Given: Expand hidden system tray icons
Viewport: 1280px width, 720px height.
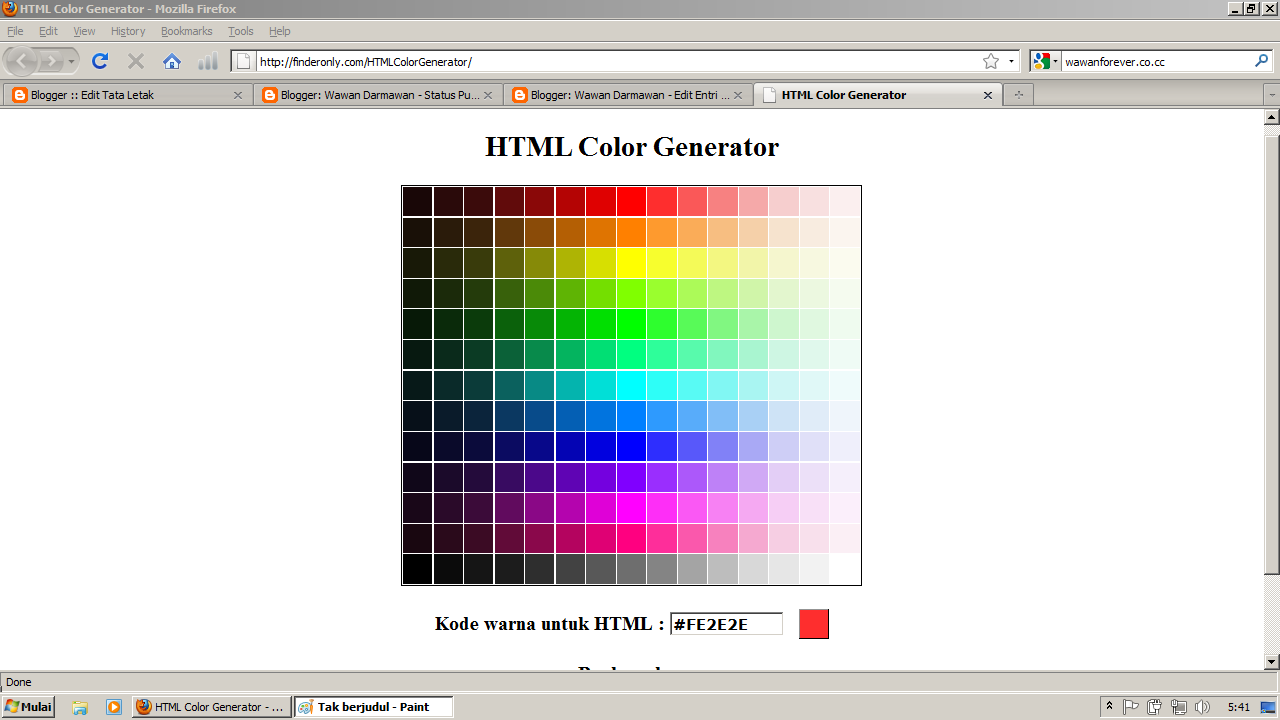Looking at the screenshot, I should (1108, 707).
